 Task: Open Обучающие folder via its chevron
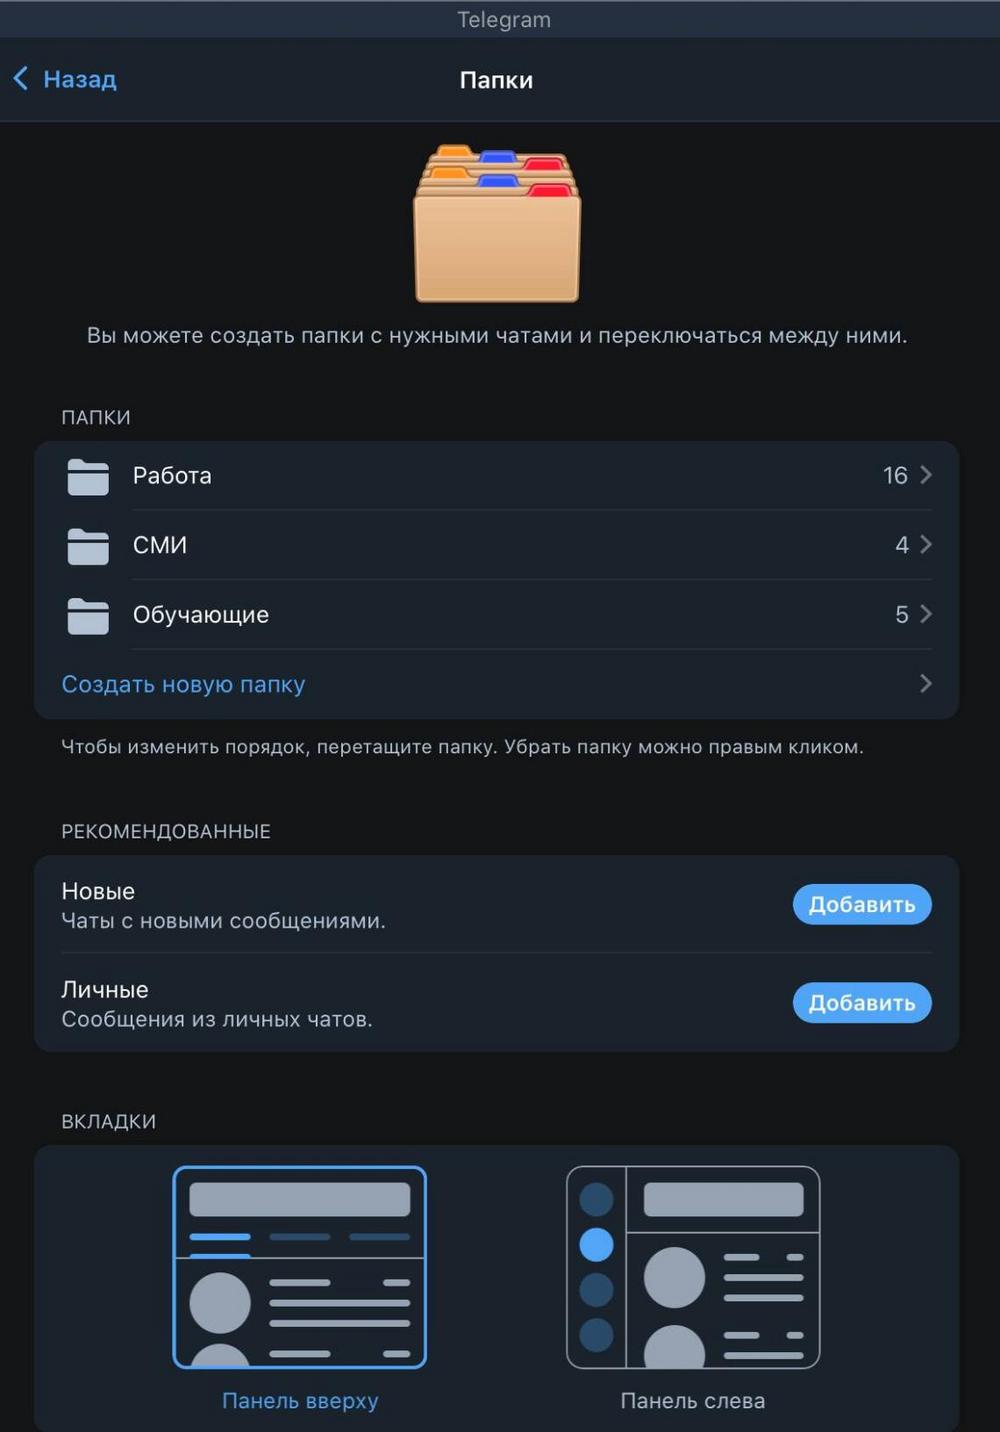click(926, 614)
